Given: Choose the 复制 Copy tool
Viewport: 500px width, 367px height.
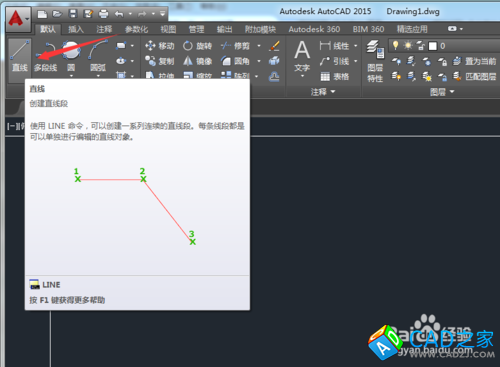Looking at the screenshot, I should 160,61.
